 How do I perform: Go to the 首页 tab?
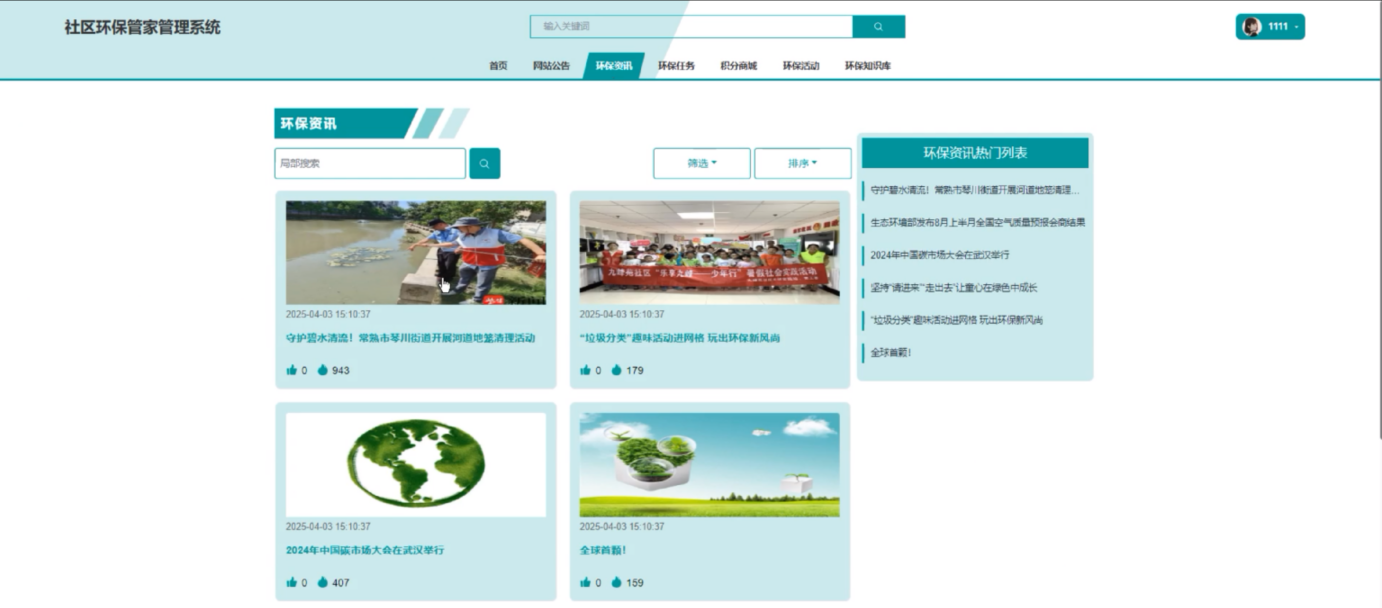(498, 66)
